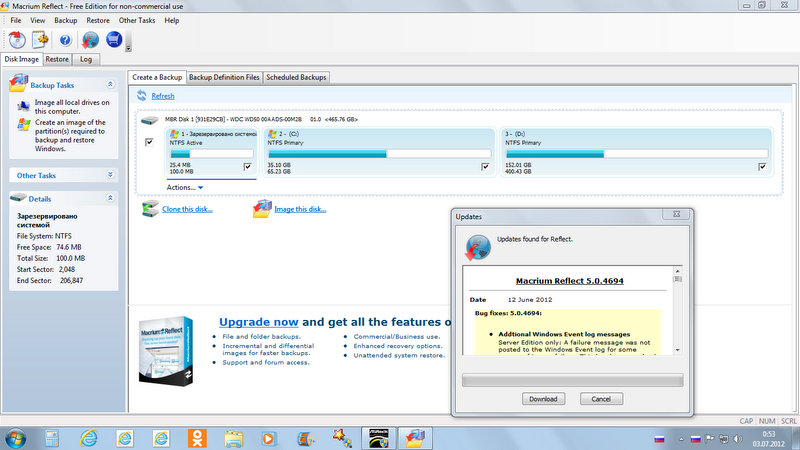Close the Updates dialog

pyautogui.click(x=677, y=214)
